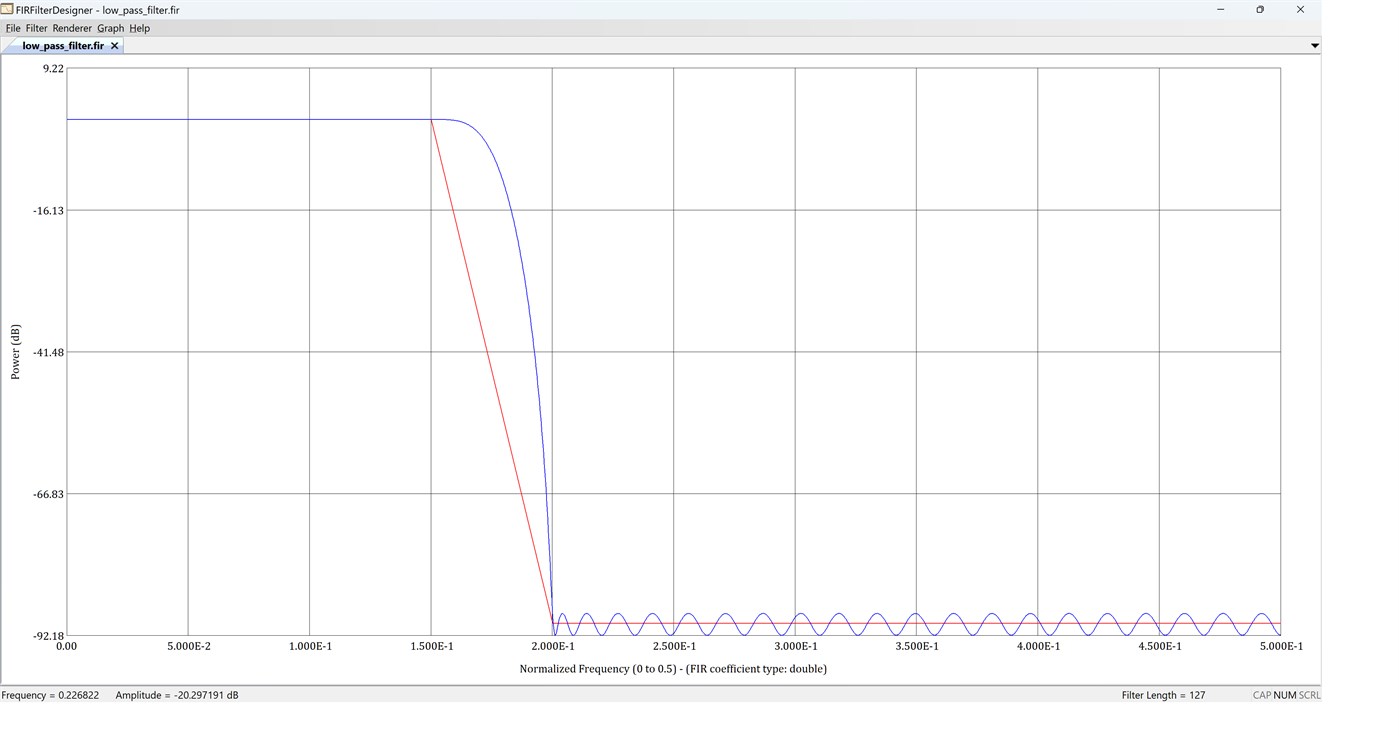Viewport: 1399px width, 743px height.
Task: Restore down the FIRFilterDesigner window
Action: [x=1260, y=9]
